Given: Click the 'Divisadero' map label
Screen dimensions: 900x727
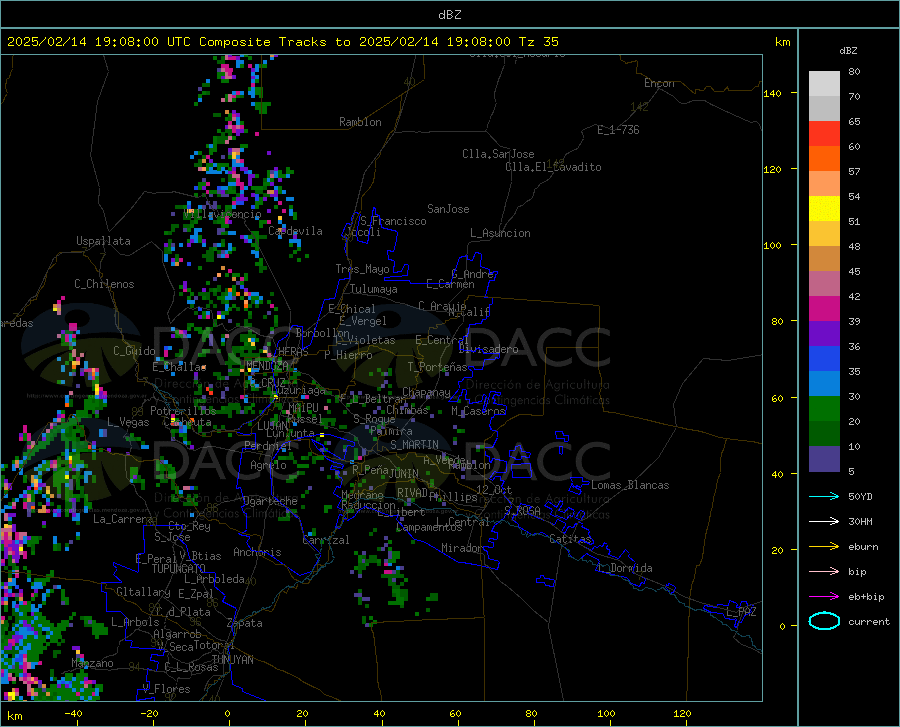Looking at the screenshot, I should 488,349.
